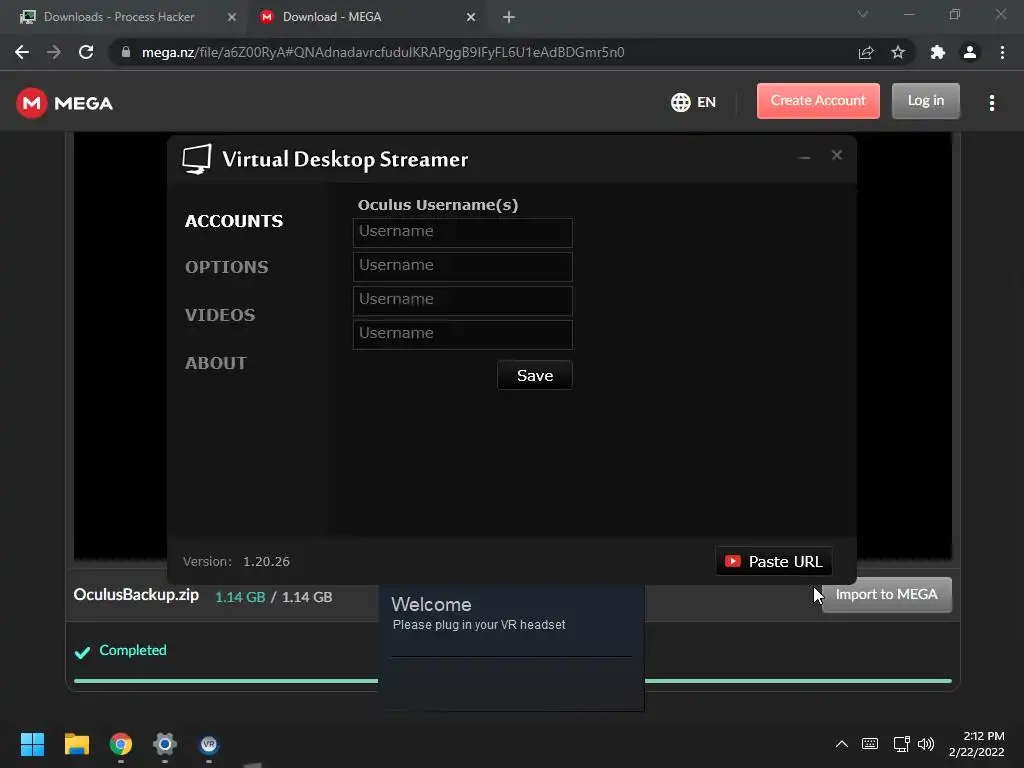The image size is (1024, 768).
Task: Click the Virtual Desktop Streamer monitor logo
Action: pos(197,159)
